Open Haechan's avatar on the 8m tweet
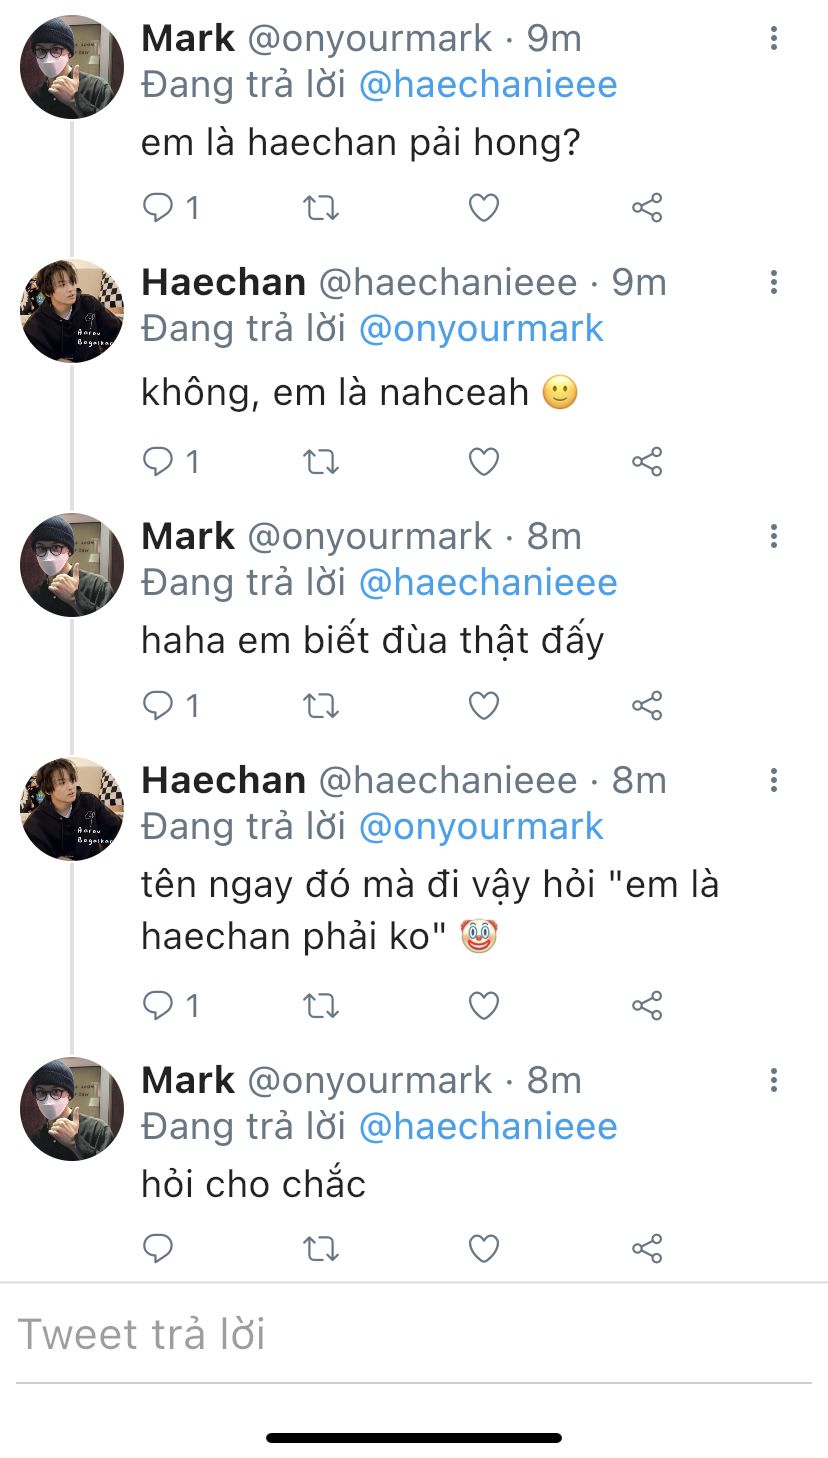This screenshot has width=828, height=1458. pos(72,810)
